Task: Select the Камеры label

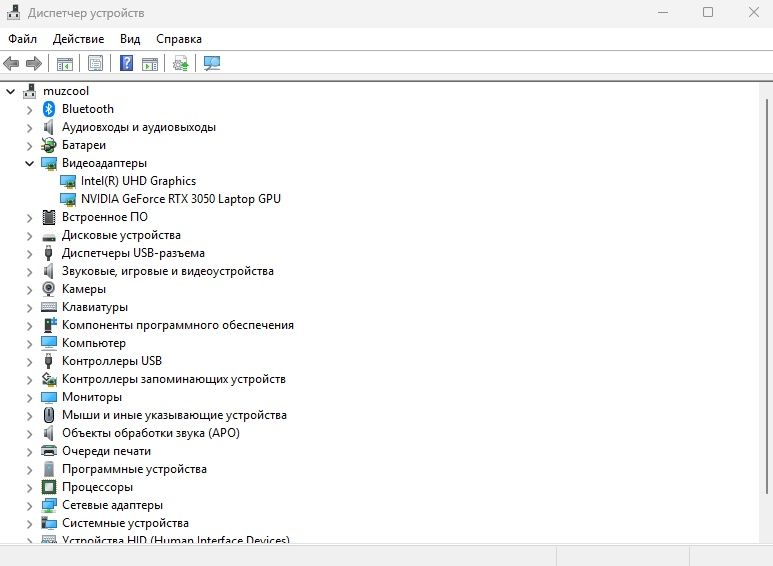Action: (x=84, y=289)
